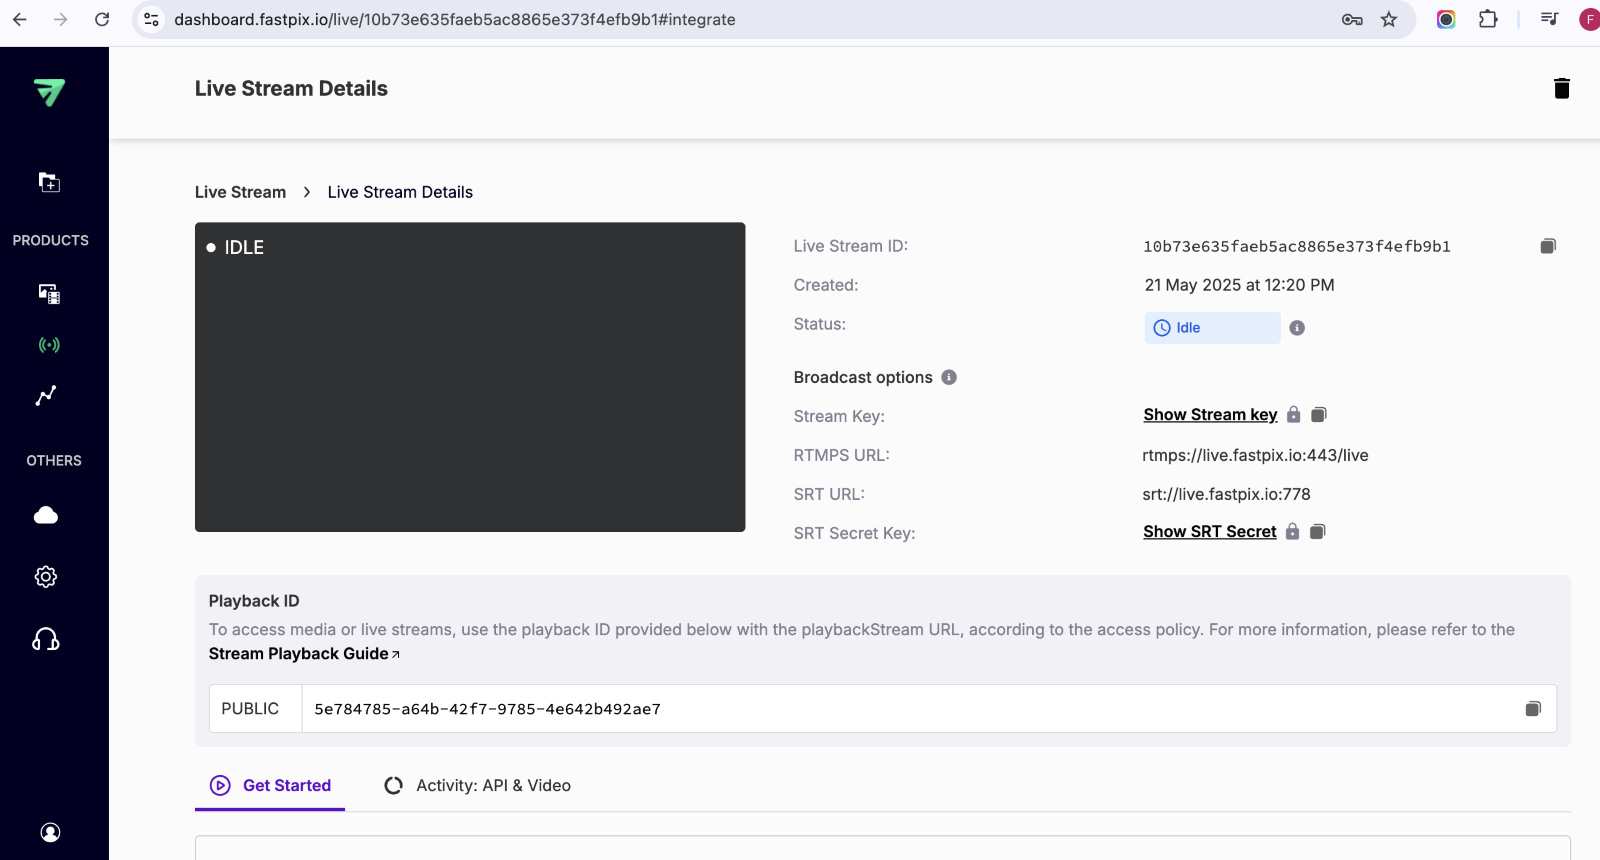This screenshot has height=860, width=1600.
Task: Open the live stream broadcast sidebar icon
Action: [x=49, y=345]
